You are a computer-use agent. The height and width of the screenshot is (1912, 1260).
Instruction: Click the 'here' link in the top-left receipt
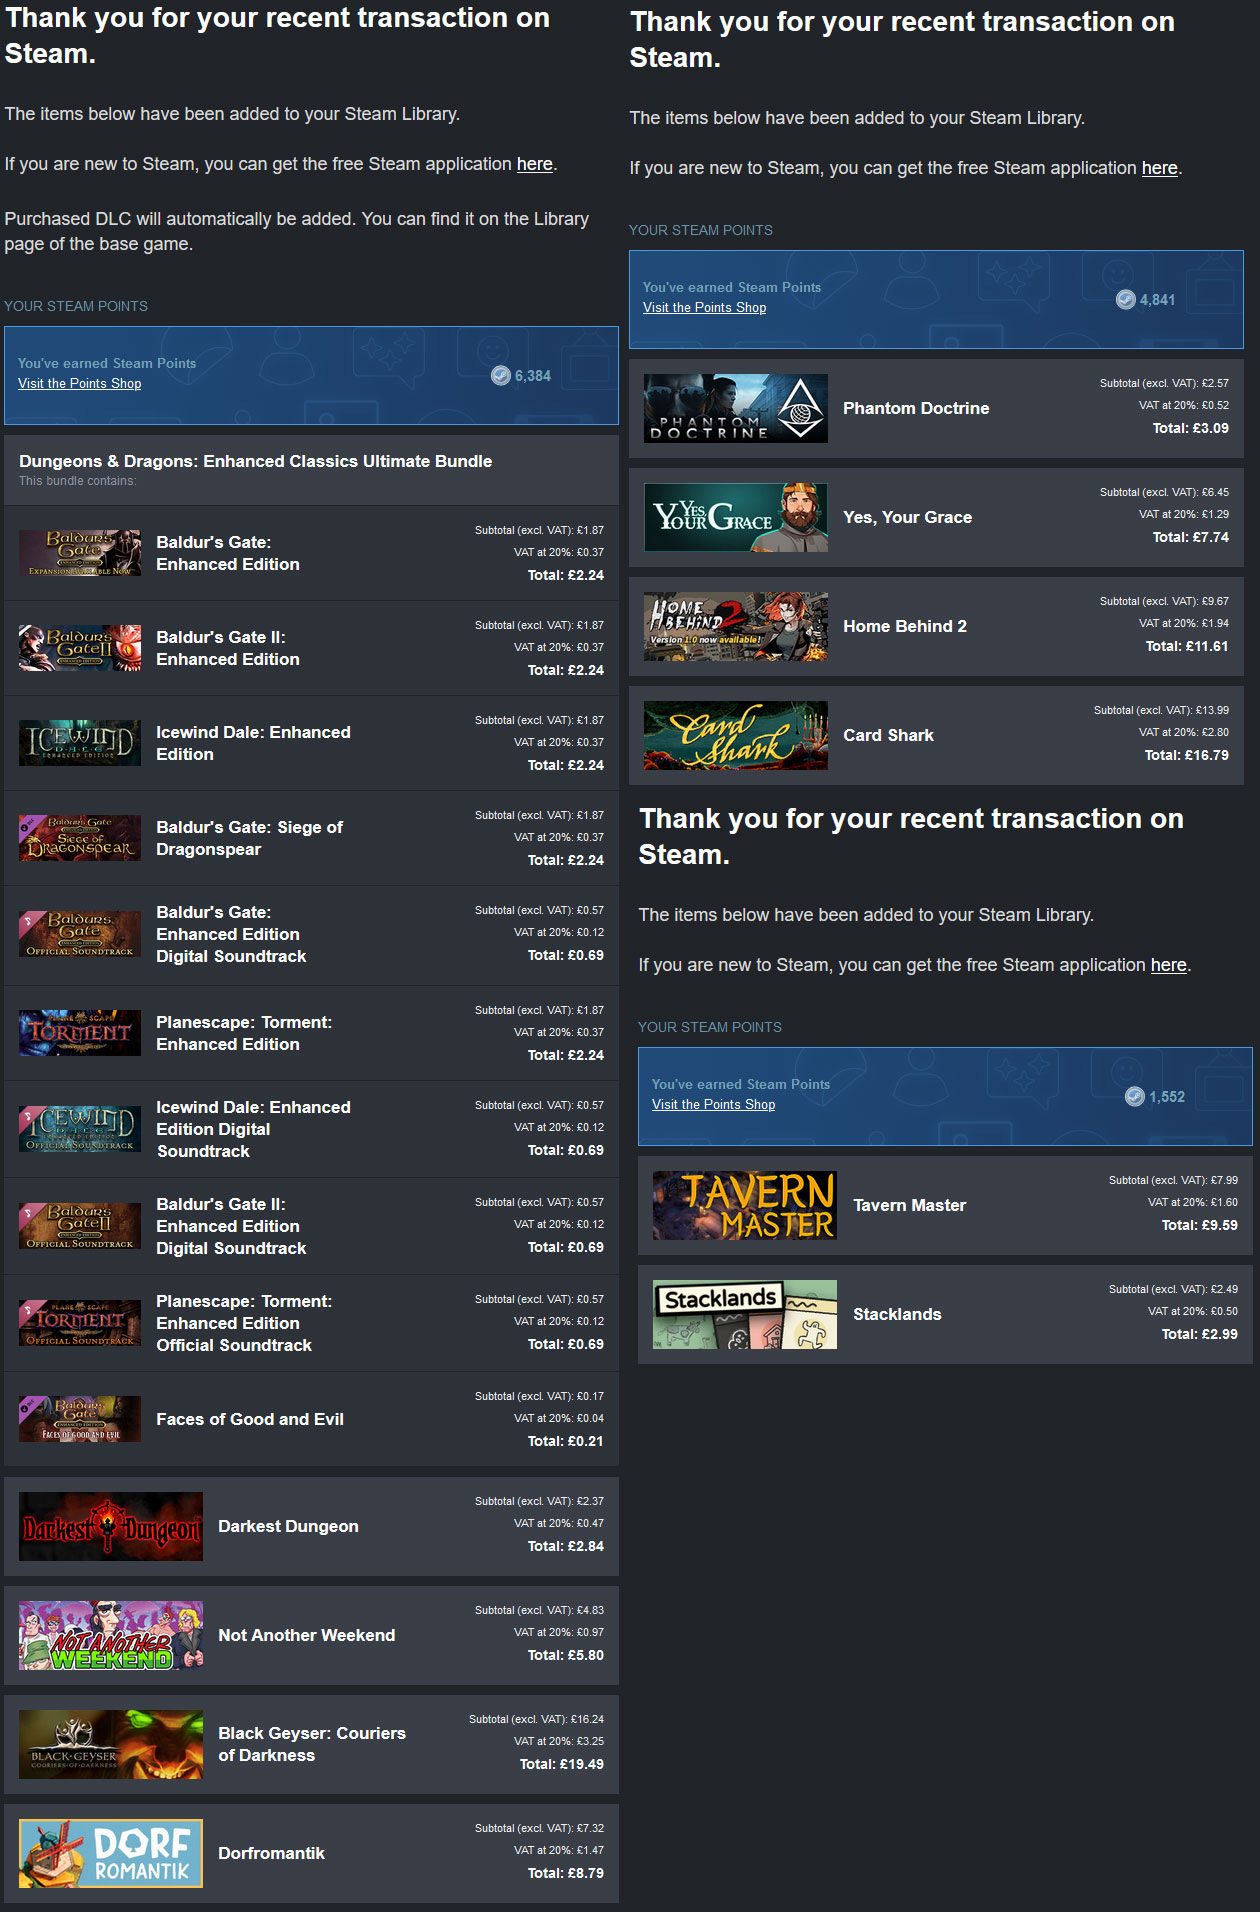pos(535,164)
